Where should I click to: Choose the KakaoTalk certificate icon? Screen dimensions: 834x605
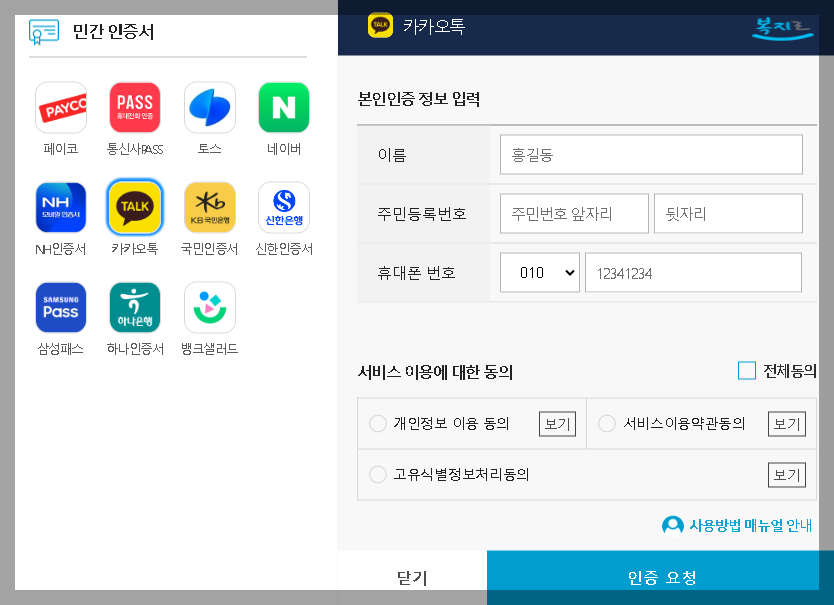135,208
